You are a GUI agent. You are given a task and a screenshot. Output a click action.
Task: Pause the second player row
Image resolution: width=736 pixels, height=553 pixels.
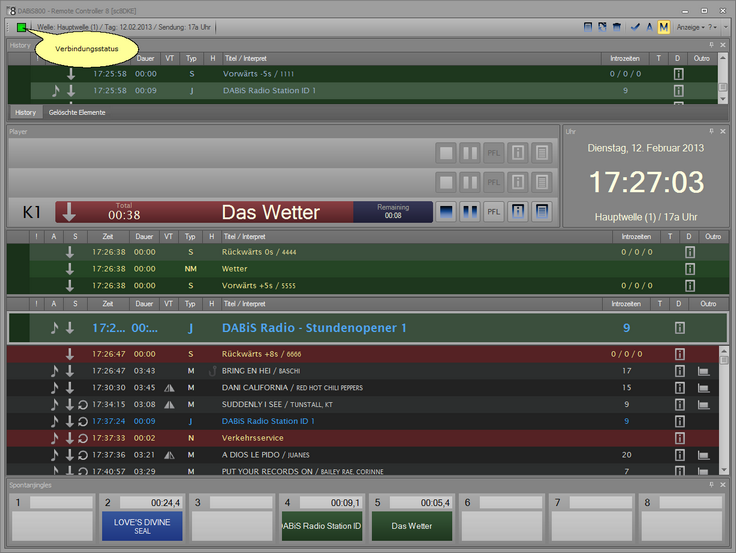470,182
